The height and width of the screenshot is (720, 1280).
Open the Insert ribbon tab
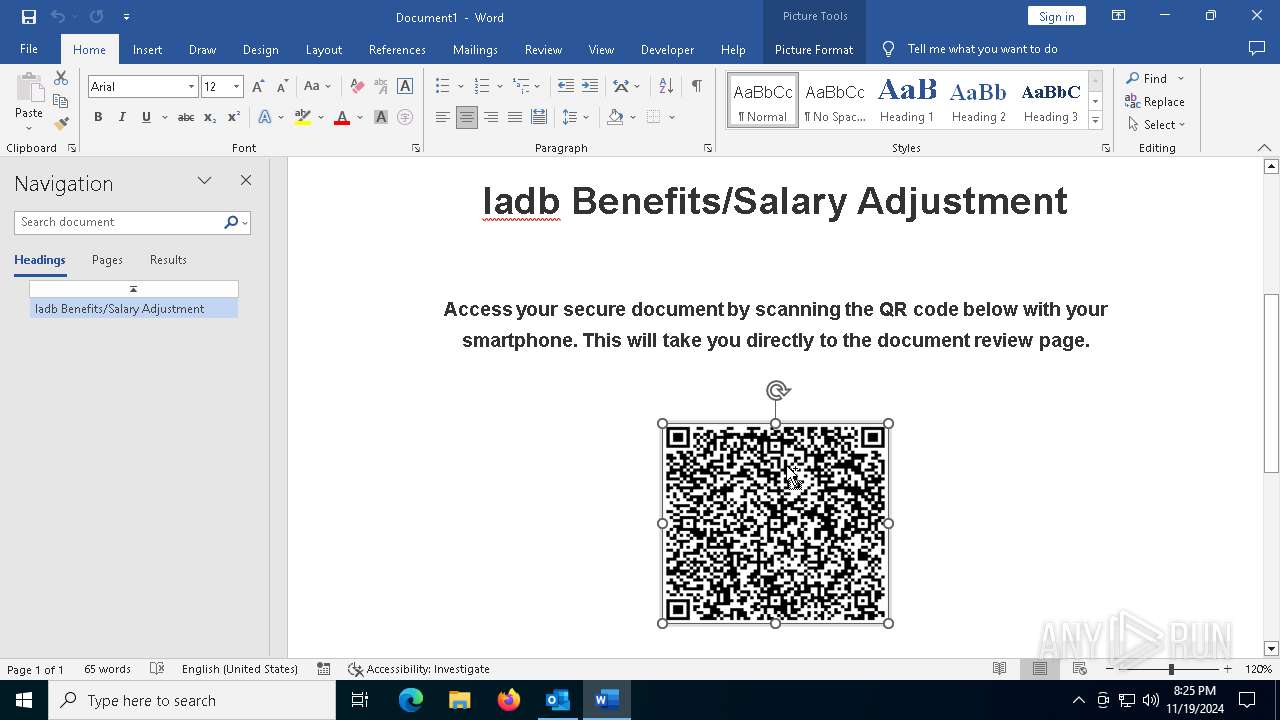147,49
